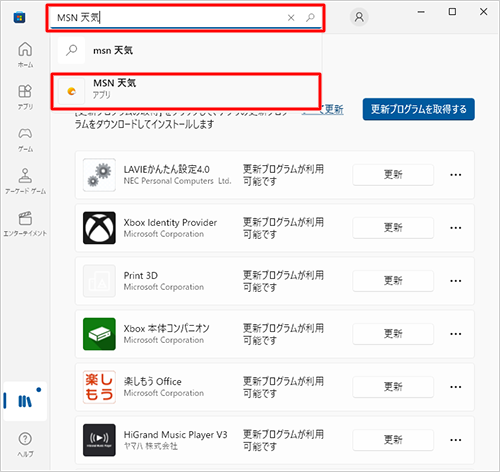Update Xbox 本体コンパニオン

point(393,334)
